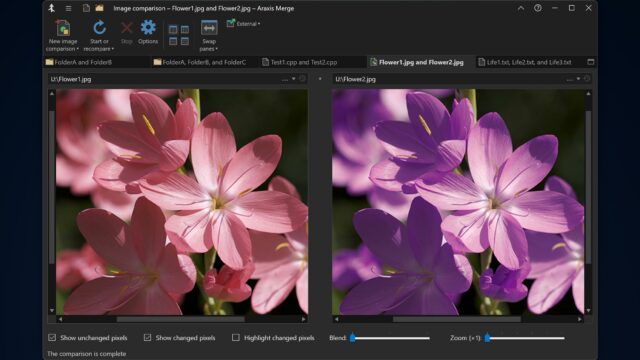Click the greyed Stop icon
Viewport: 640px width, 360px height.
127,28
